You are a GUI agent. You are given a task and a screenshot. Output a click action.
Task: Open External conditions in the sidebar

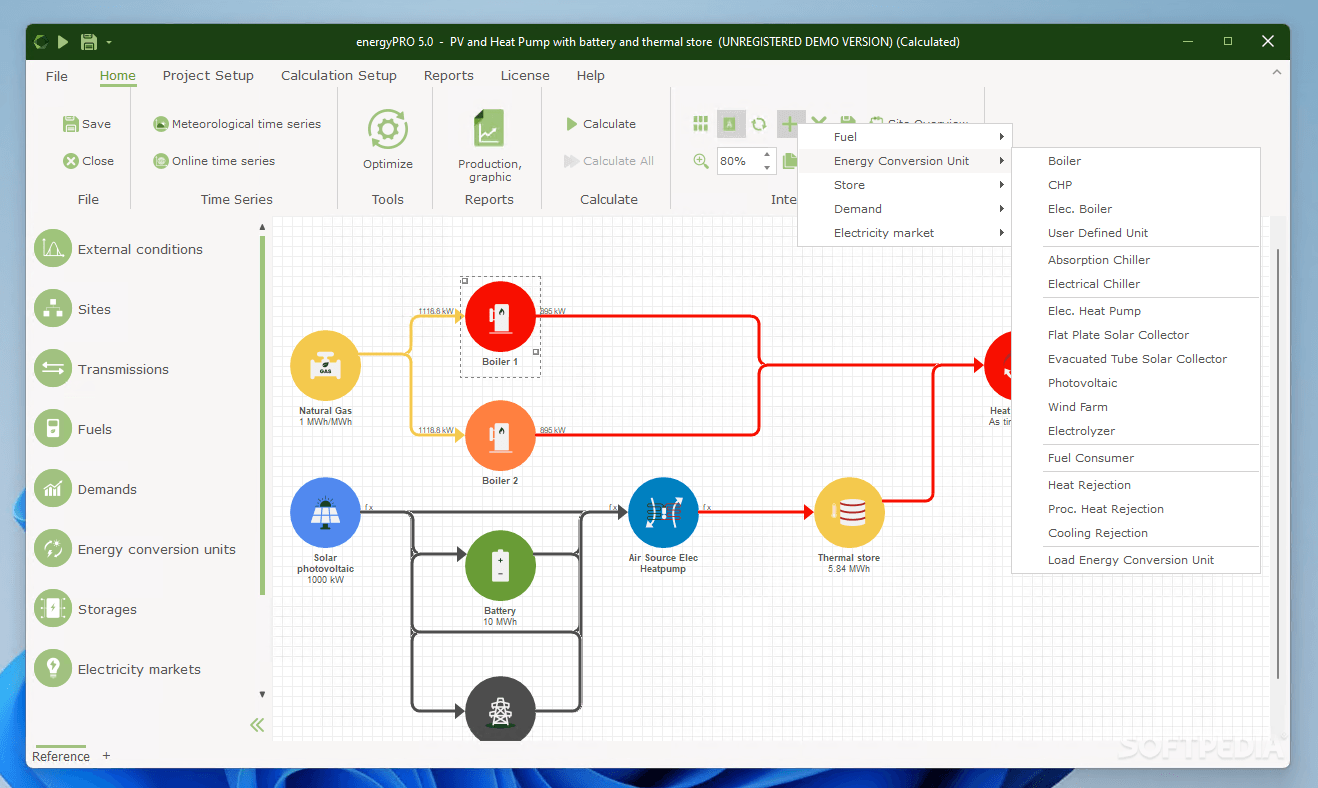(120, 249)
